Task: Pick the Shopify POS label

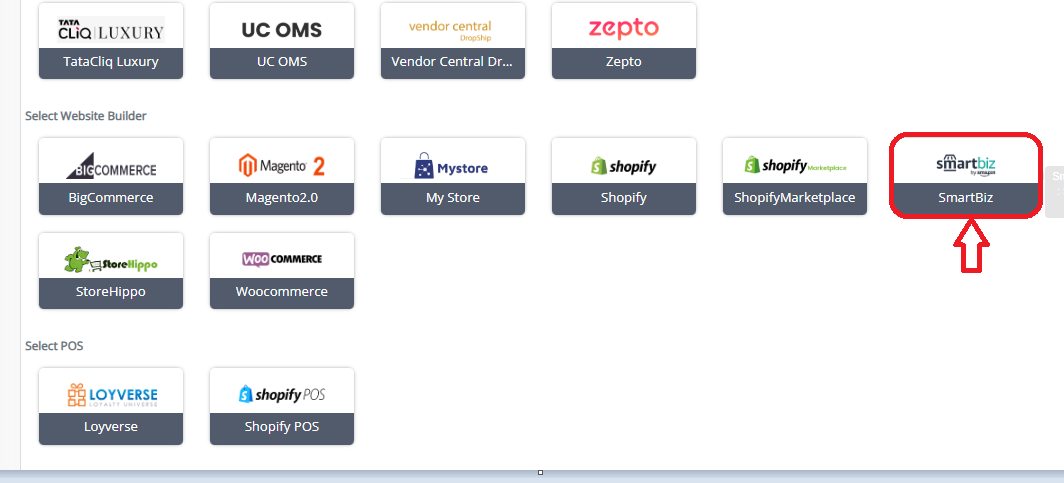Action: [x=282, y=428]
